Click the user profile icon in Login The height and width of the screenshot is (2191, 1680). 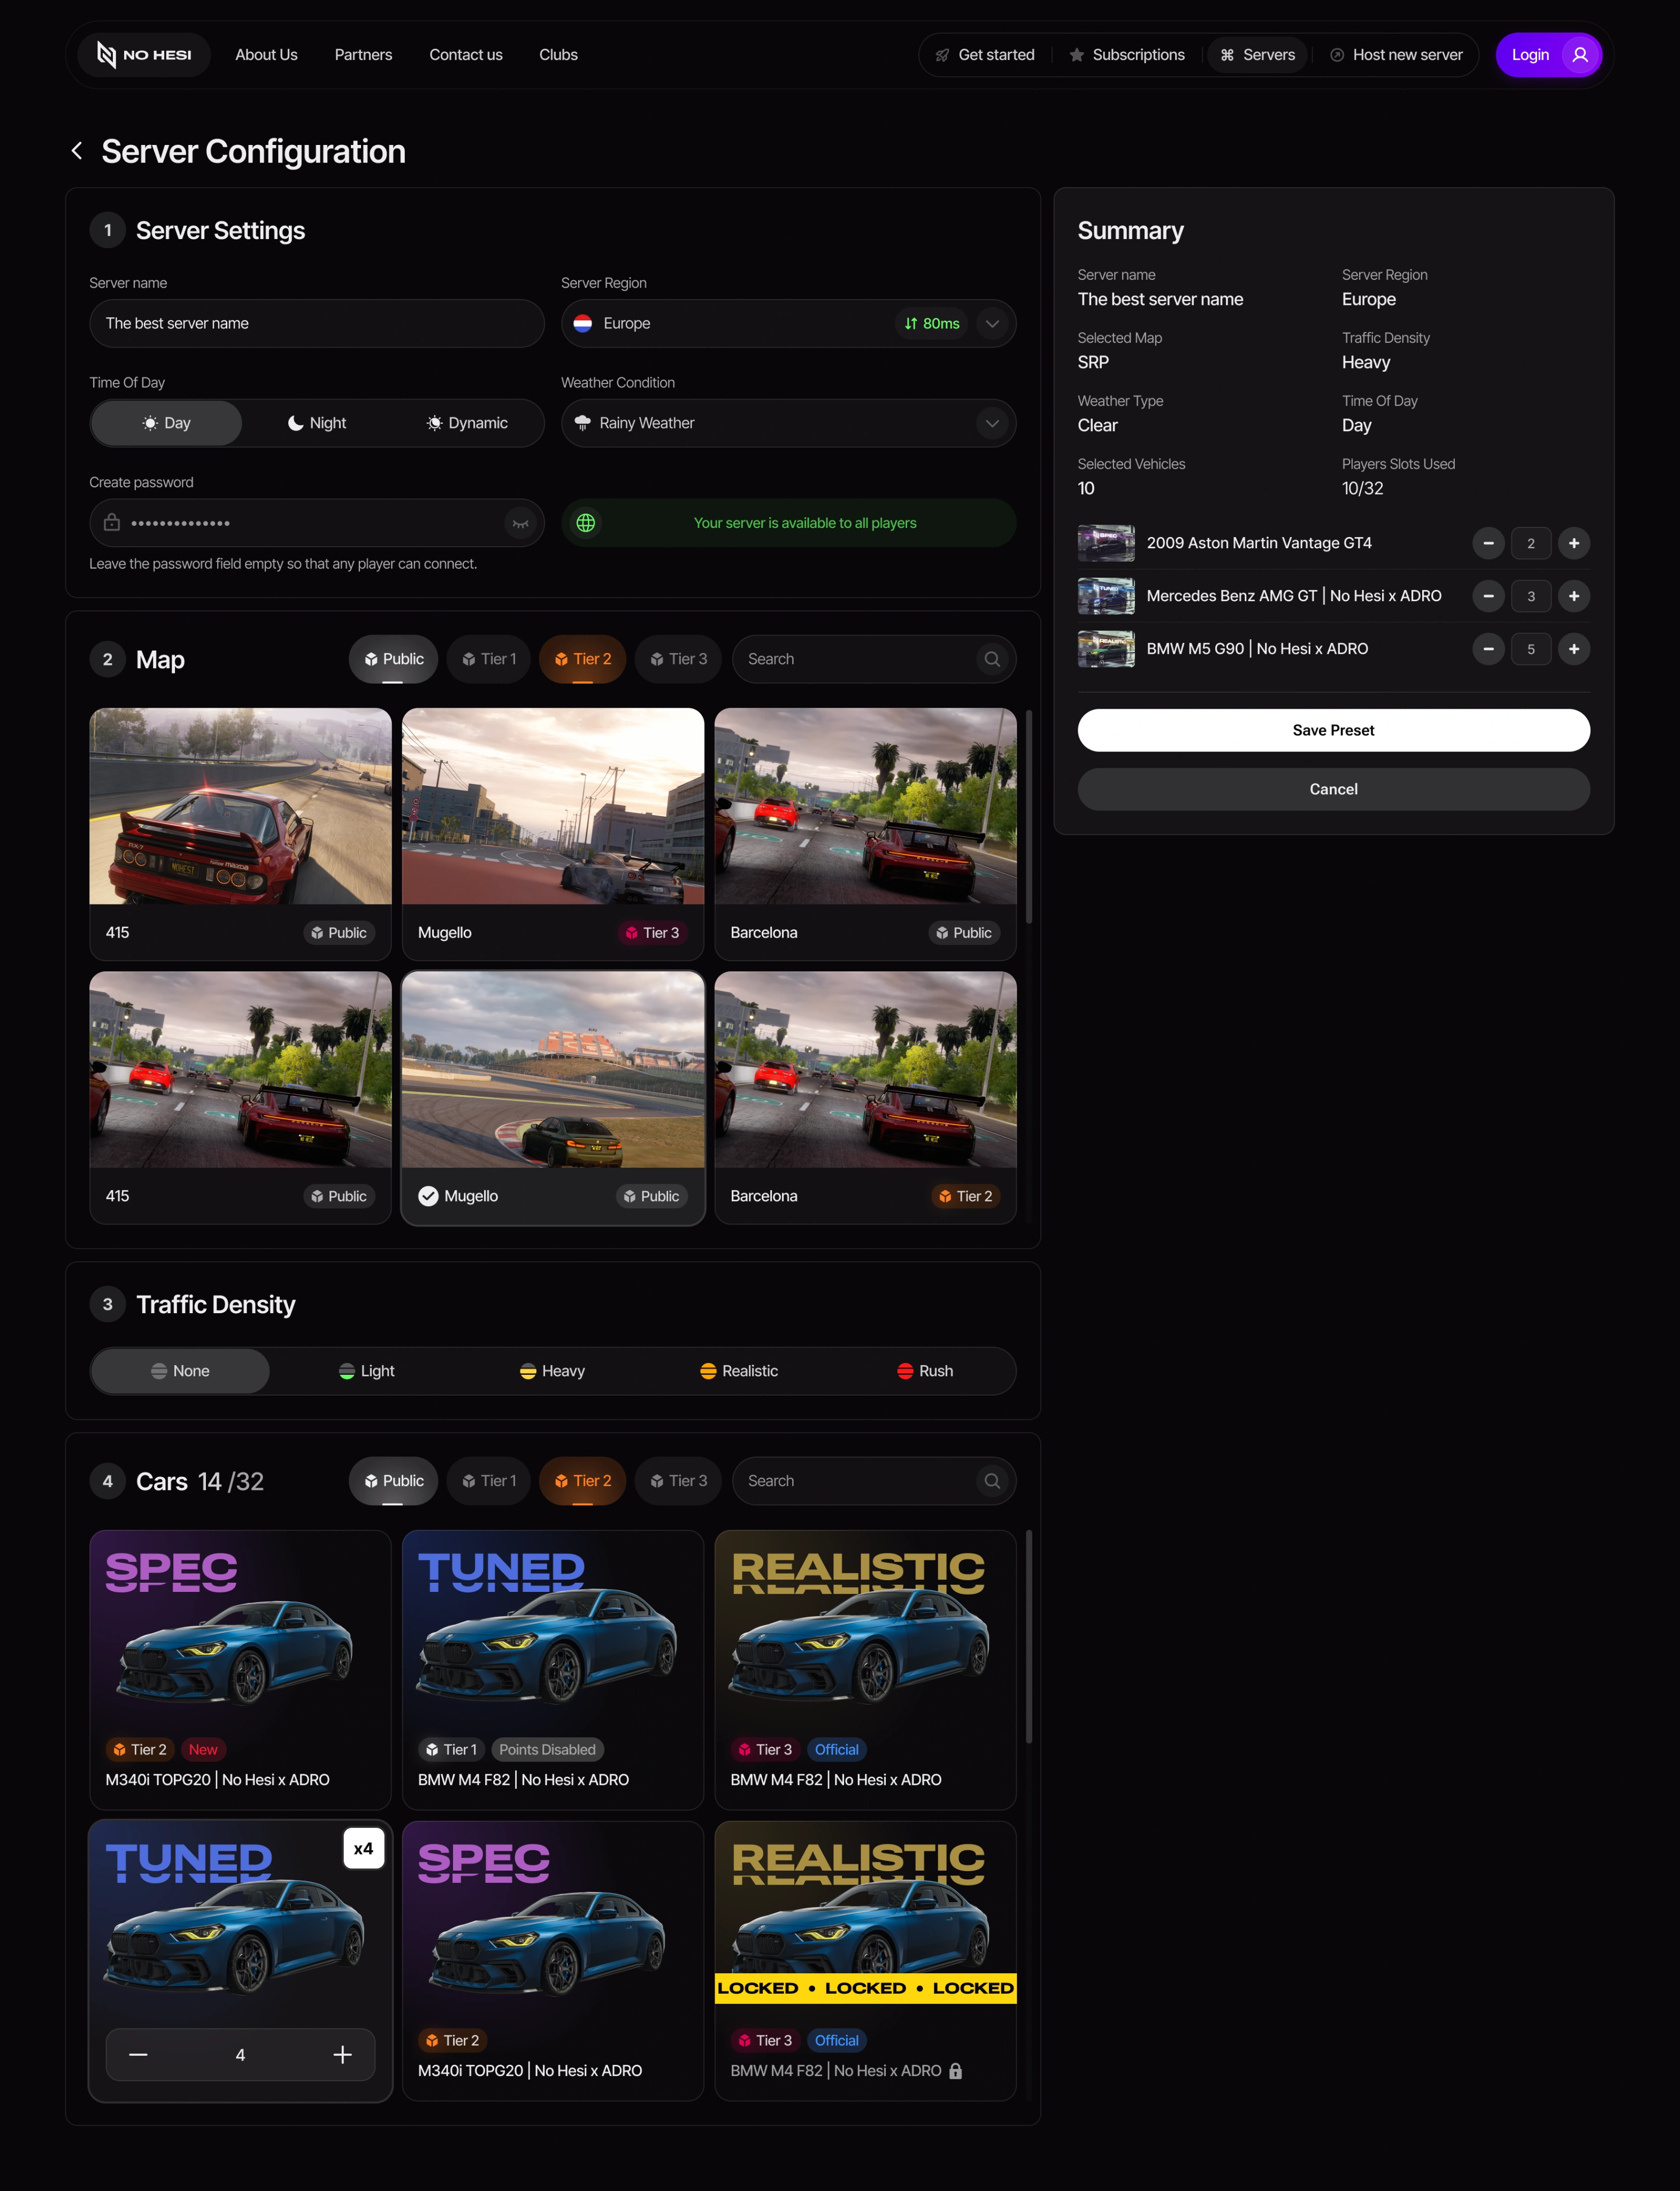(1579, 55)
